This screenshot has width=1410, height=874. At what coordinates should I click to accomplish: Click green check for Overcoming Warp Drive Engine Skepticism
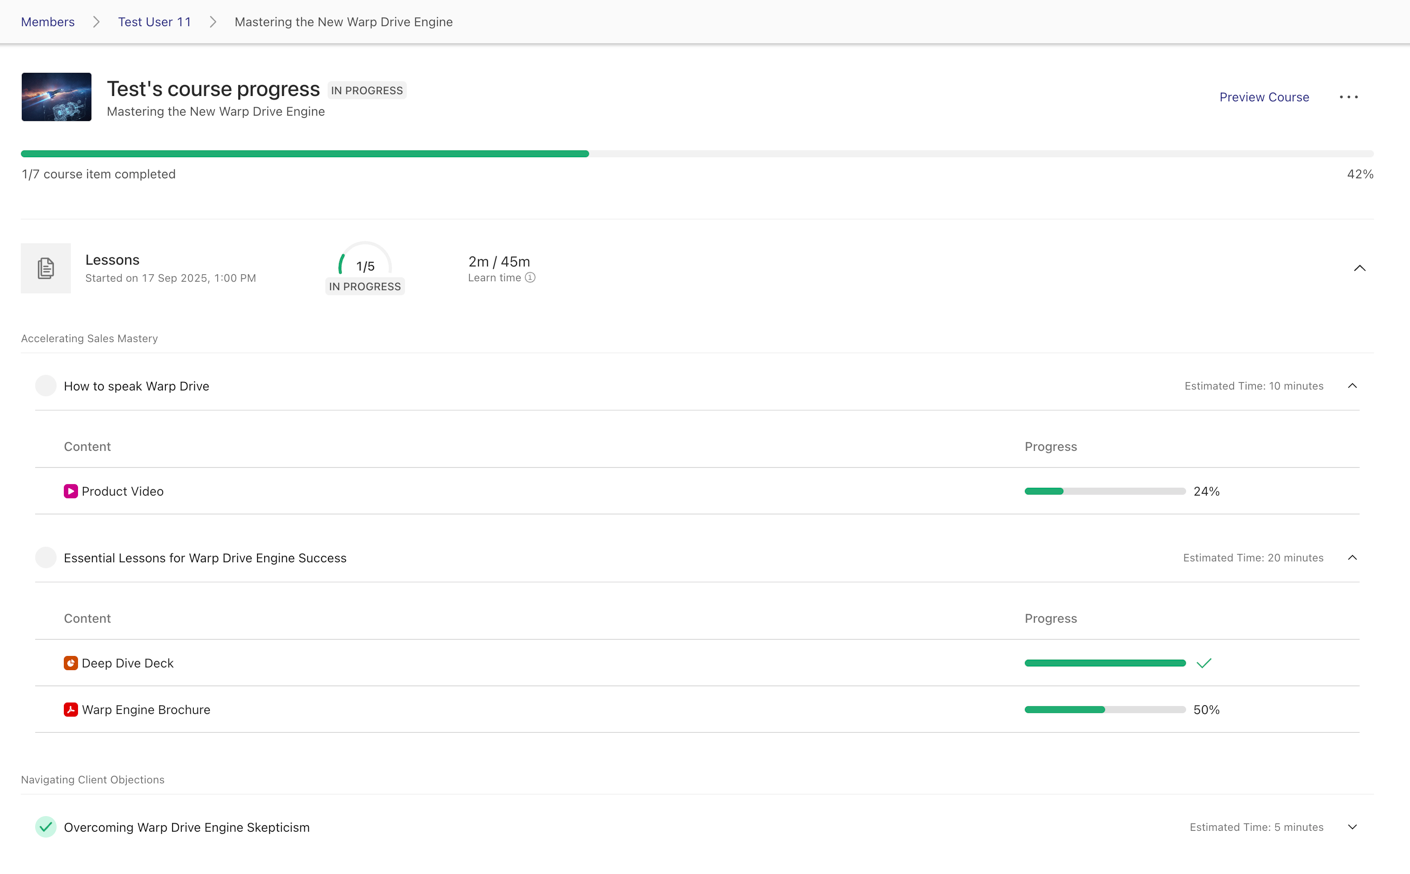click(46, 827)
